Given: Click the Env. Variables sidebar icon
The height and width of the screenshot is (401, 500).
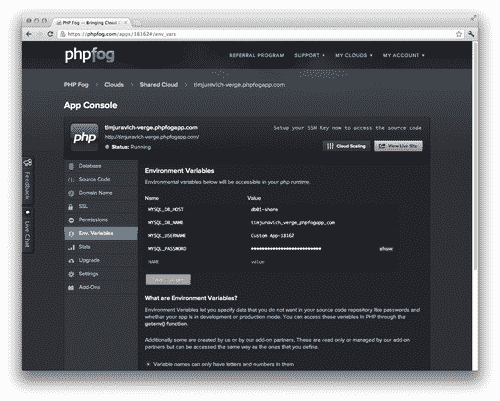Looking at the screenshot, I should click(71, 234).
